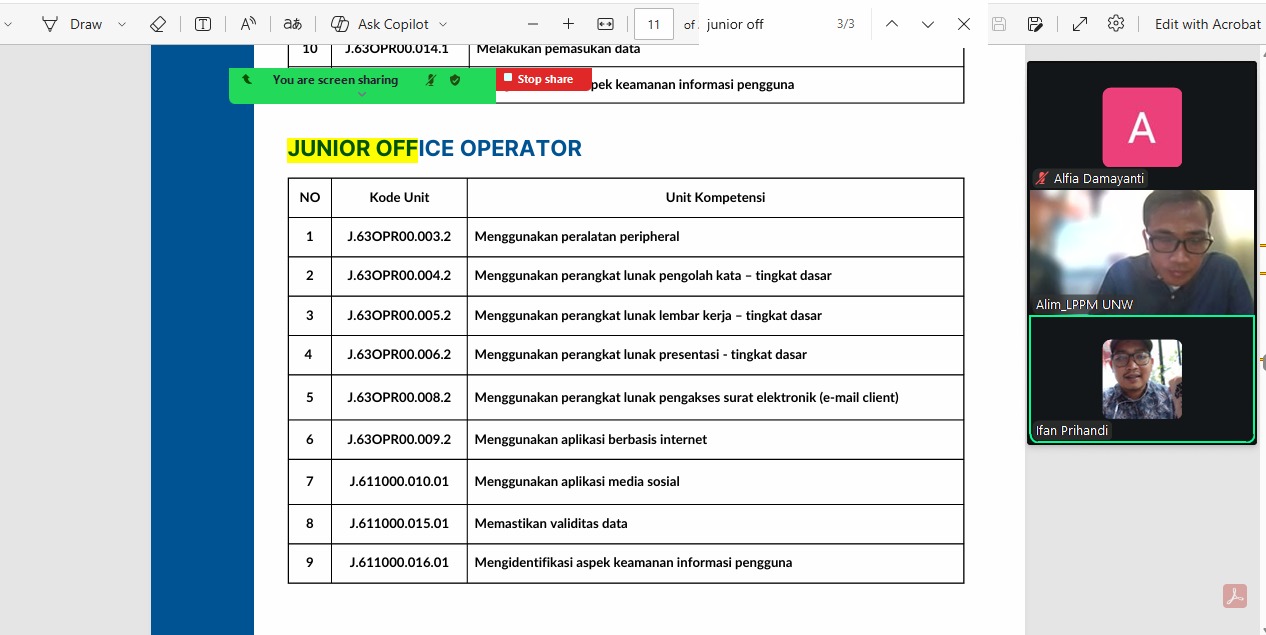
Task: Enter full screen mode
Action: (x=1080, y=24)
